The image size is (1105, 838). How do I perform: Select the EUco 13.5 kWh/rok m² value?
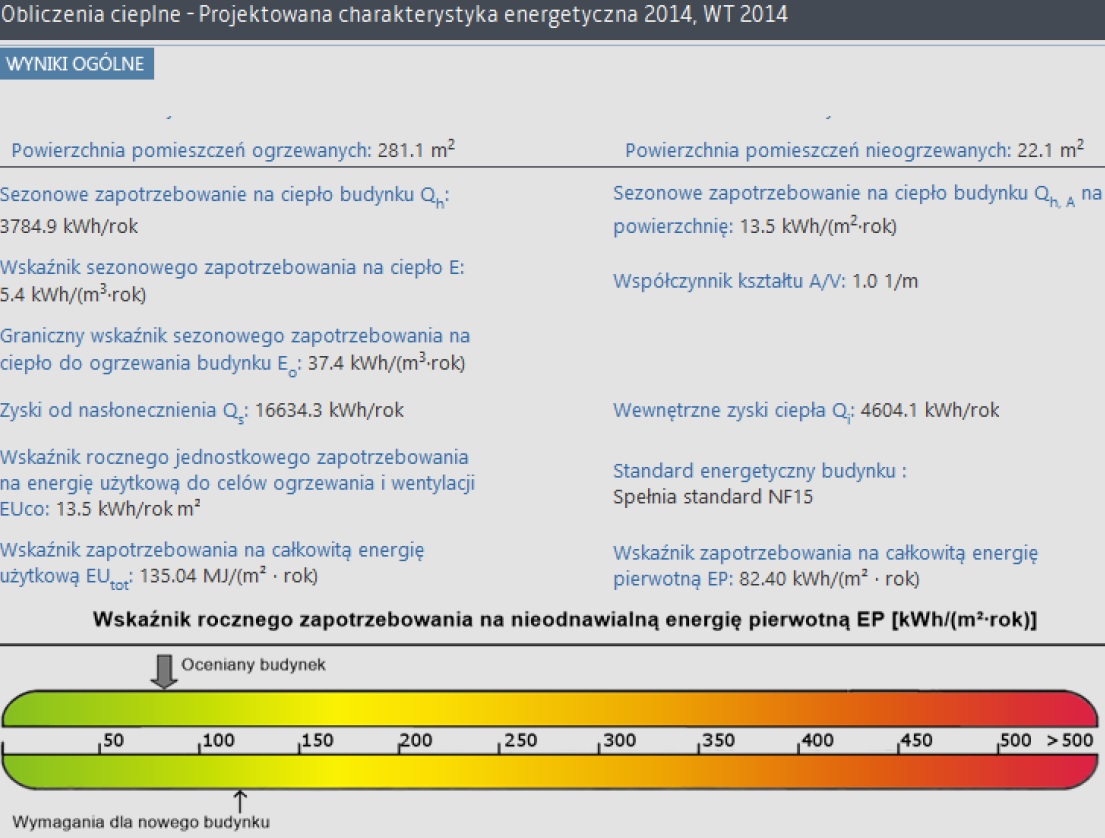pos(102,509)
